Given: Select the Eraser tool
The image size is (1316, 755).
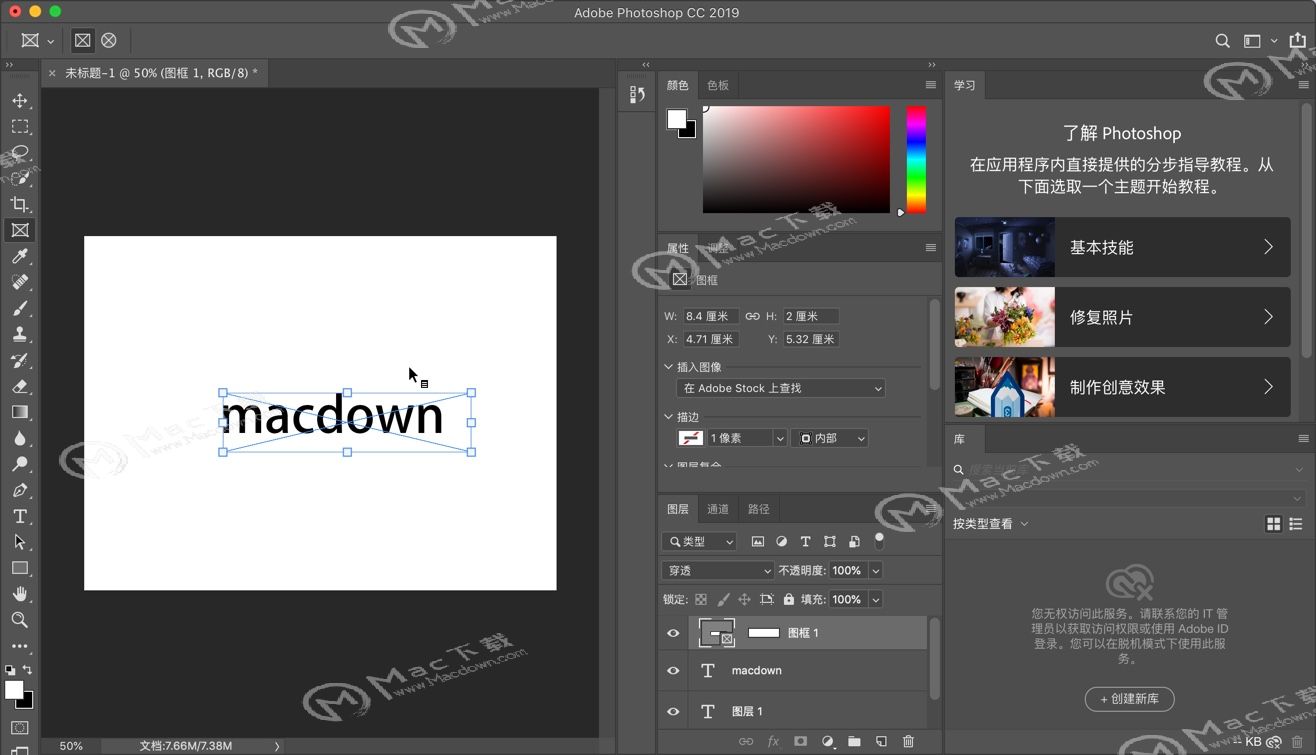Looking at the screenshot, I should (20, 387).
